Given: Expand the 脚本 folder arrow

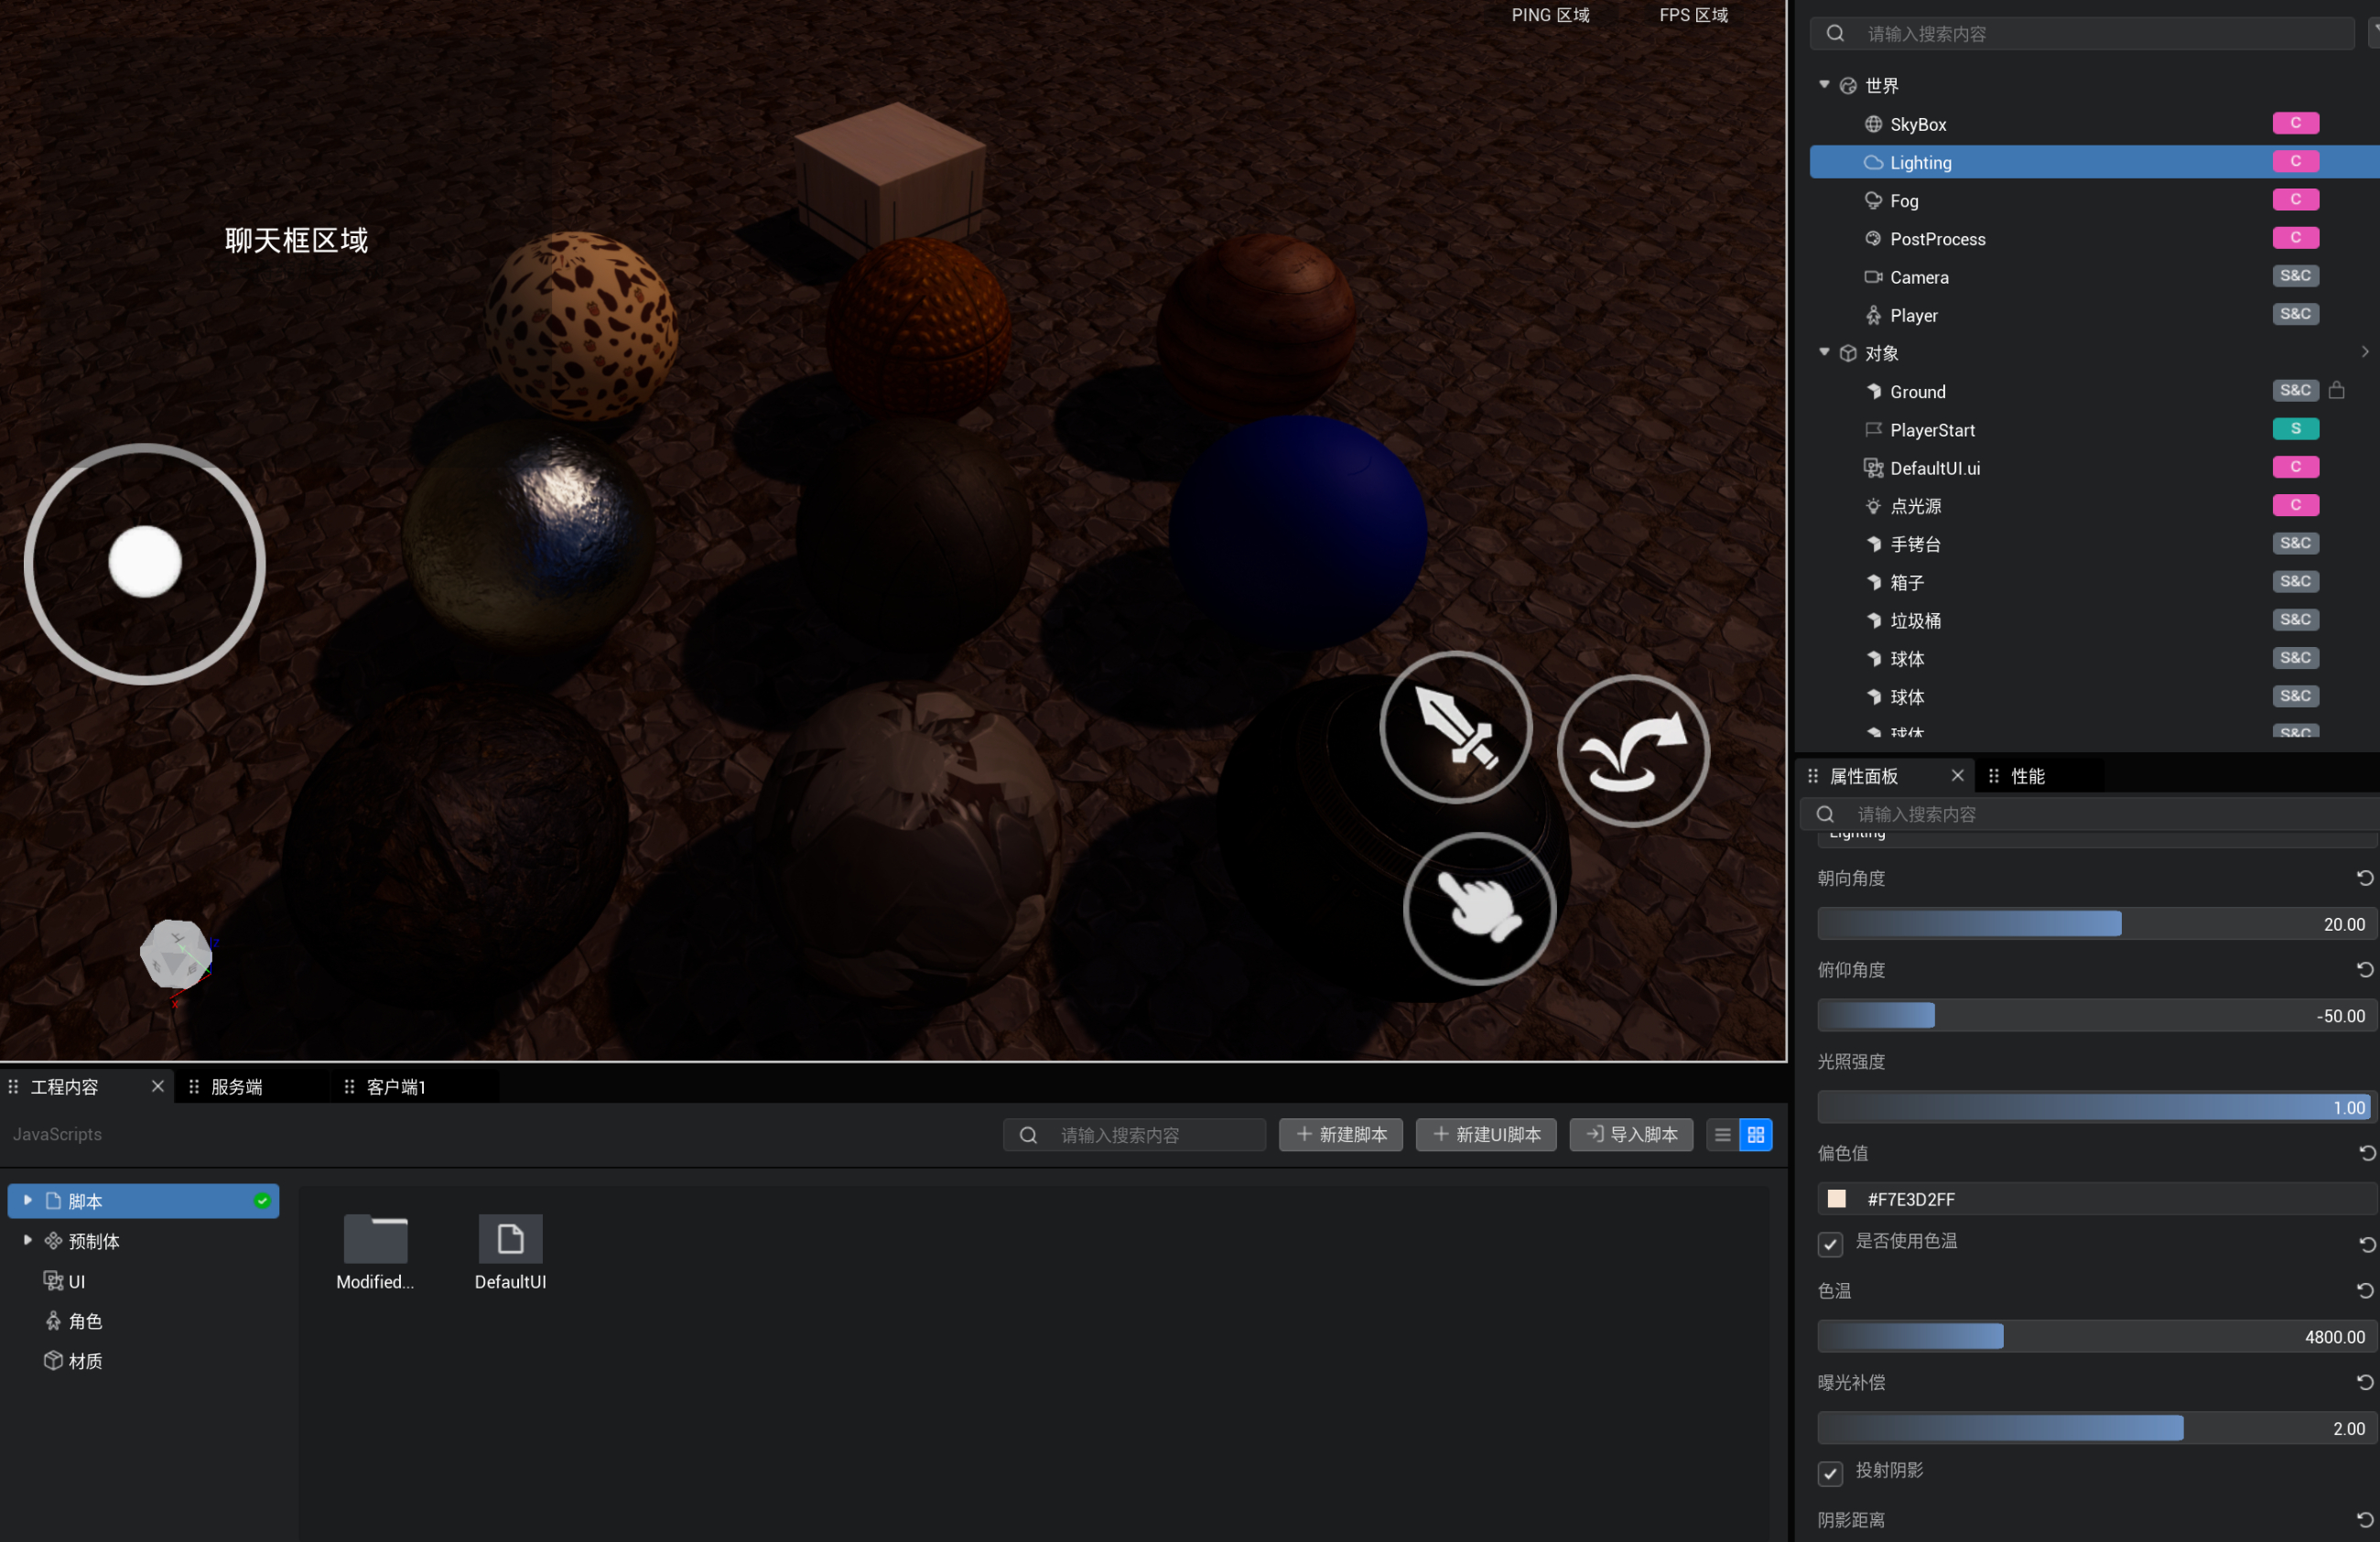Looking at the screenshot, I should tap(28, 1200).
